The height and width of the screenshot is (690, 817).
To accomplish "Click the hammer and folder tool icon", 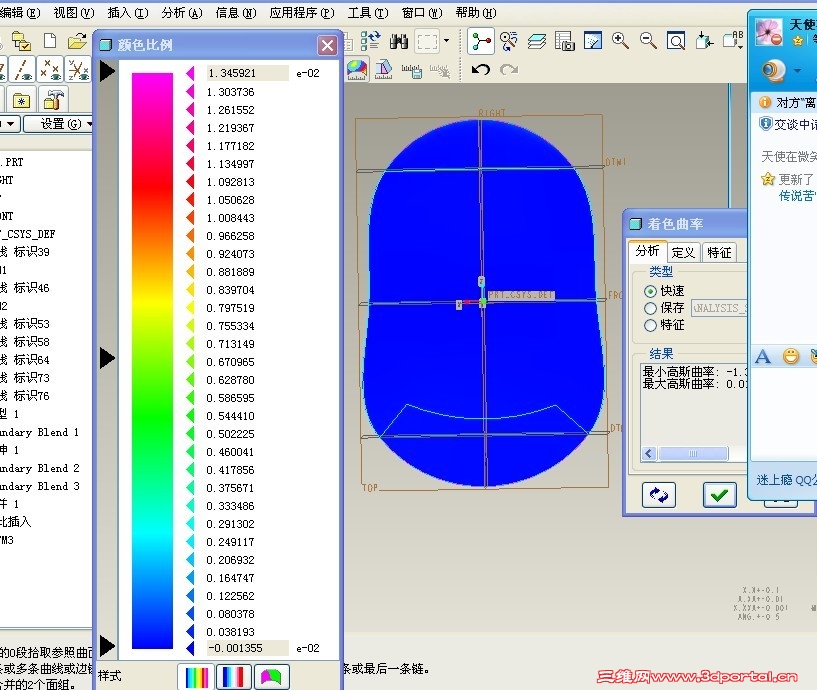I will pyautogui.click(x=53, y=100).
